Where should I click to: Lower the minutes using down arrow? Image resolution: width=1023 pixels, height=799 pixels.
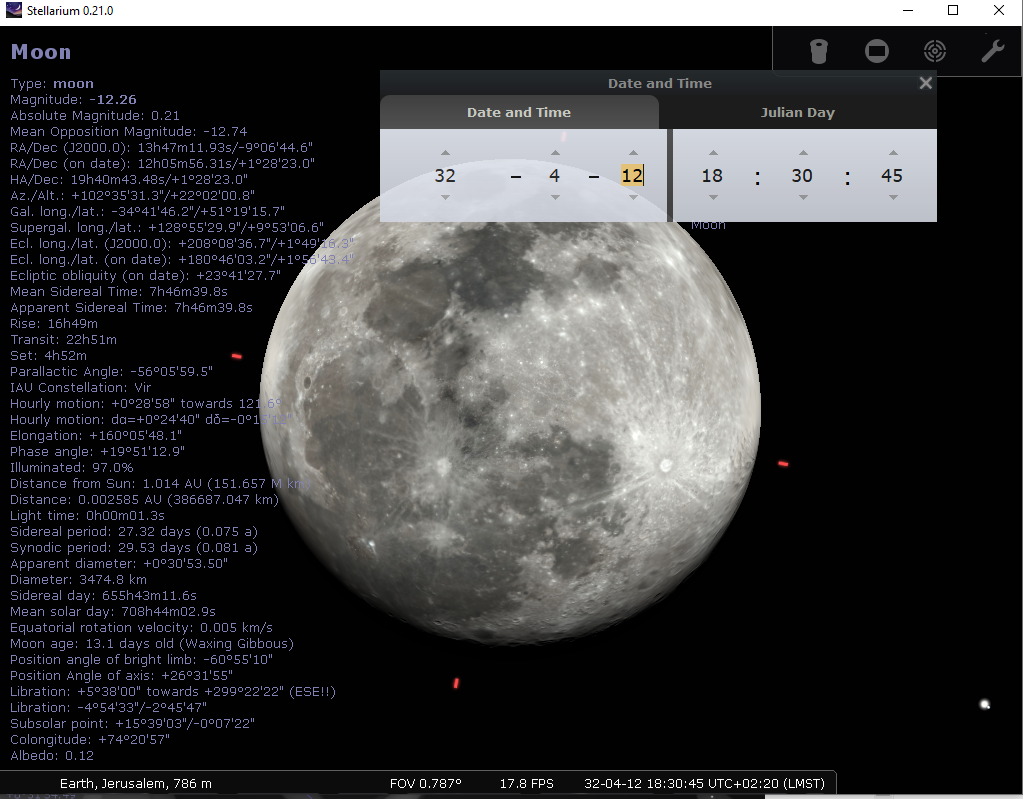pyautogui.click(x=802, y=198)
